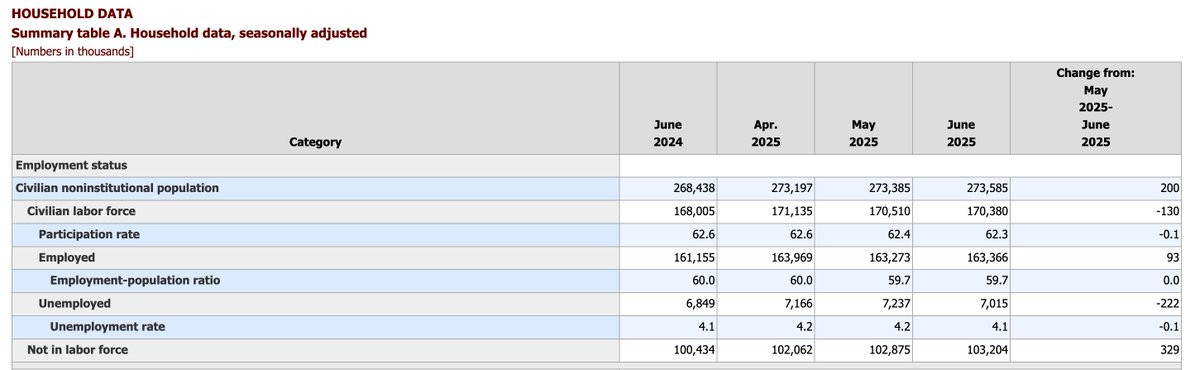Click the Participation rate row label
This screenshot has height=370, width=1200.
point(89,234)
